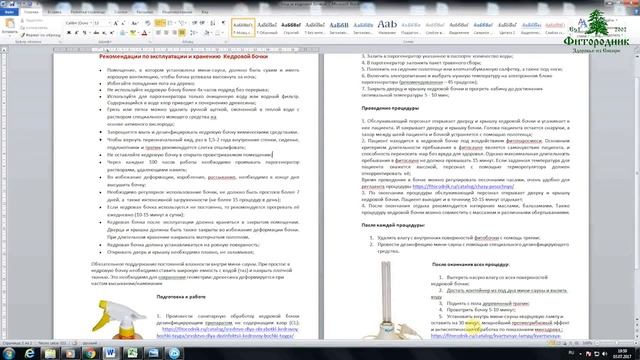
Task: Click the Cut scissors icon
Action: coord(23,20)
